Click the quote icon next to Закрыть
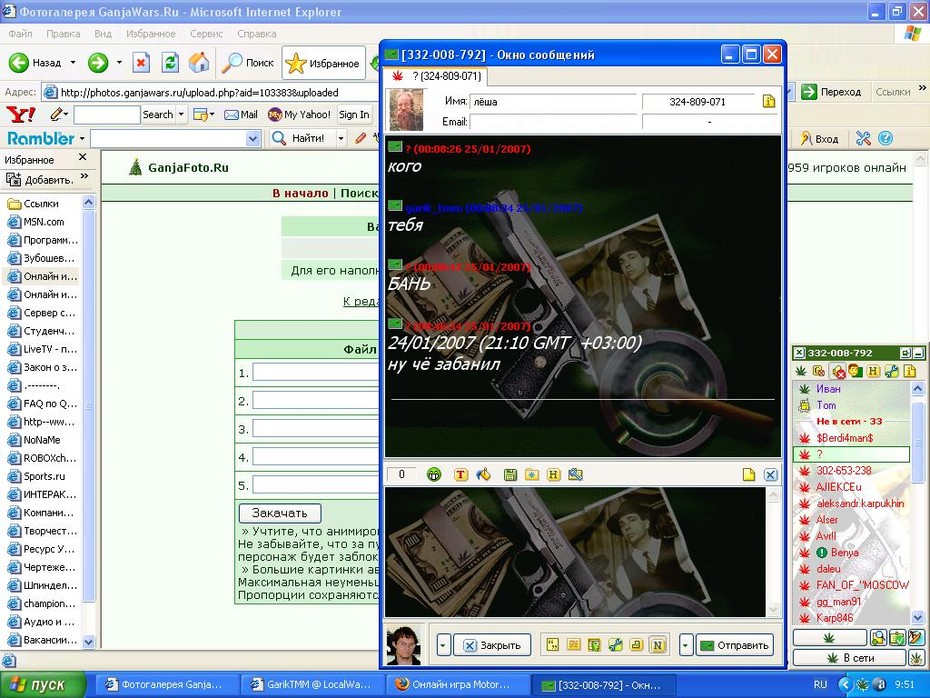The height and width of the screenshot is (698, 930). click(x=553, y=645)
